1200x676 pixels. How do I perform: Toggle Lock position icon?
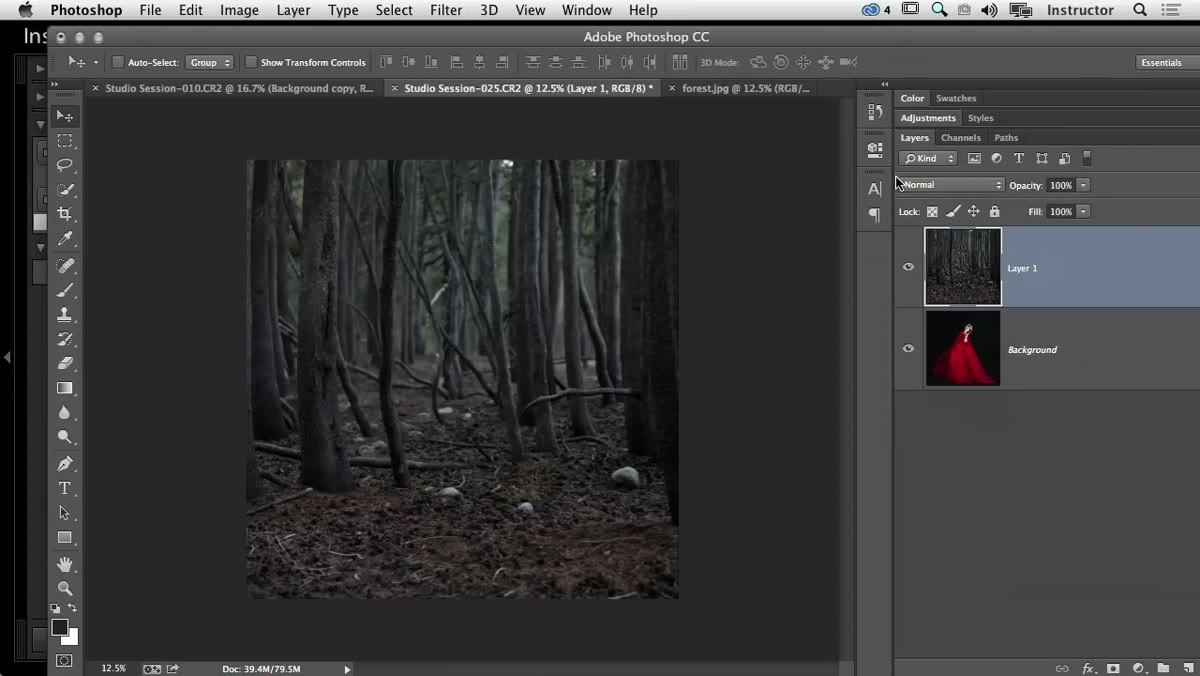coord(973,212)
